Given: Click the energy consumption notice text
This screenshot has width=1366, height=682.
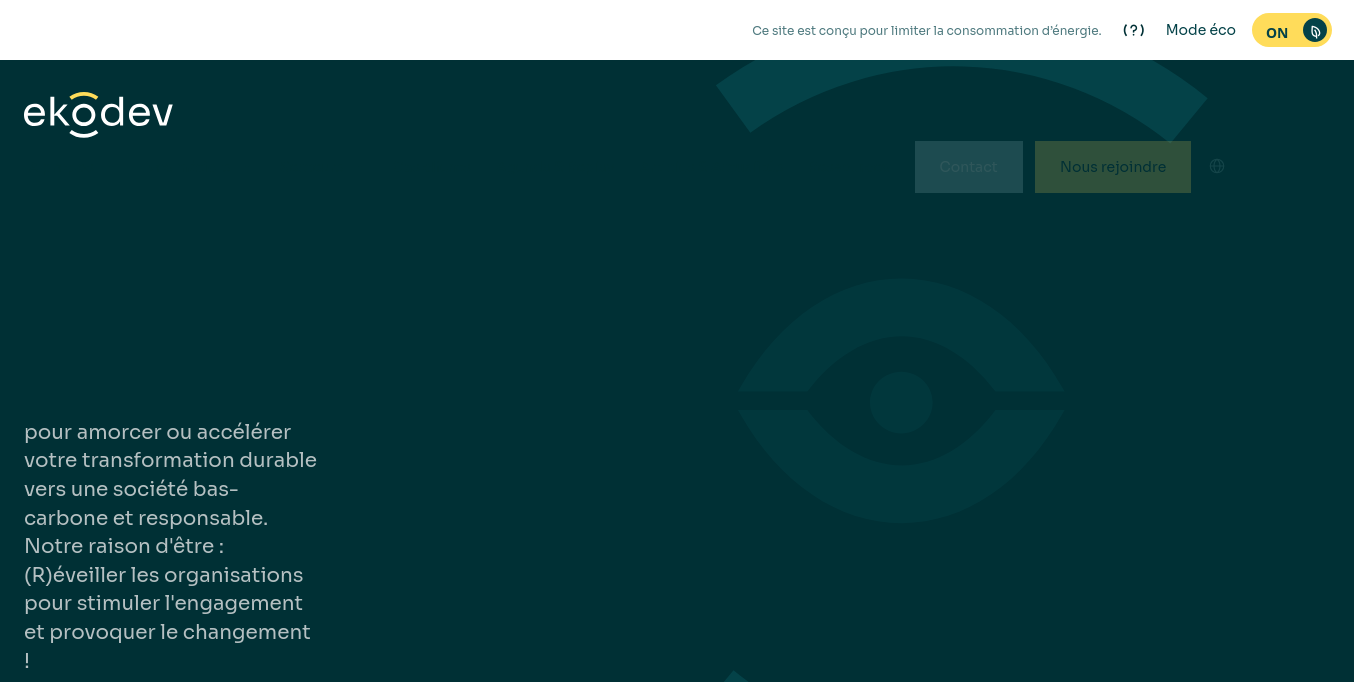Looking at the screenshot, I should (x=926, y=31).
